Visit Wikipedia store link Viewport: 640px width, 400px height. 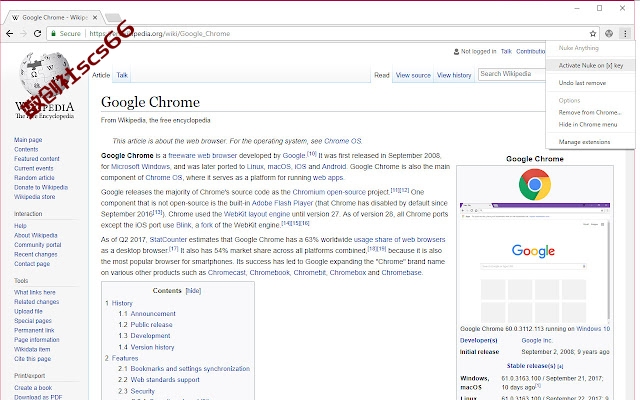[35, 197]
